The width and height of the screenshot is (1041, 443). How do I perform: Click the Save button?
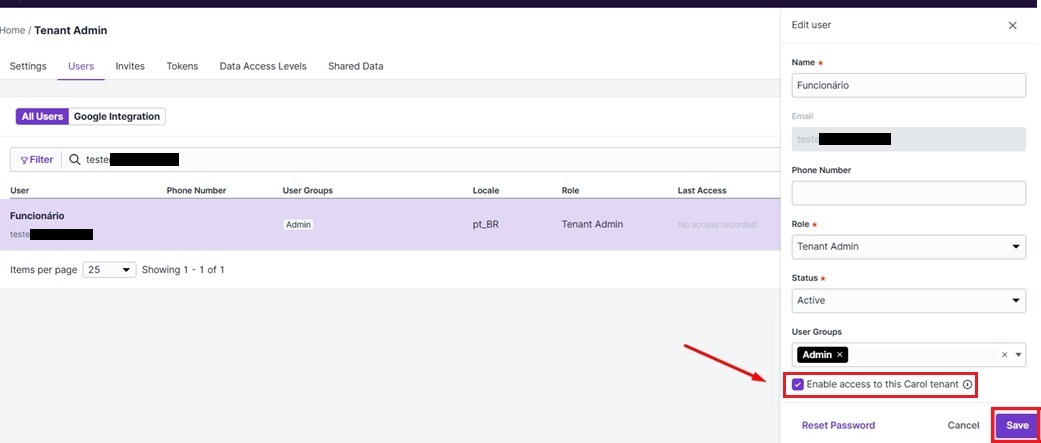point(1016,426)
